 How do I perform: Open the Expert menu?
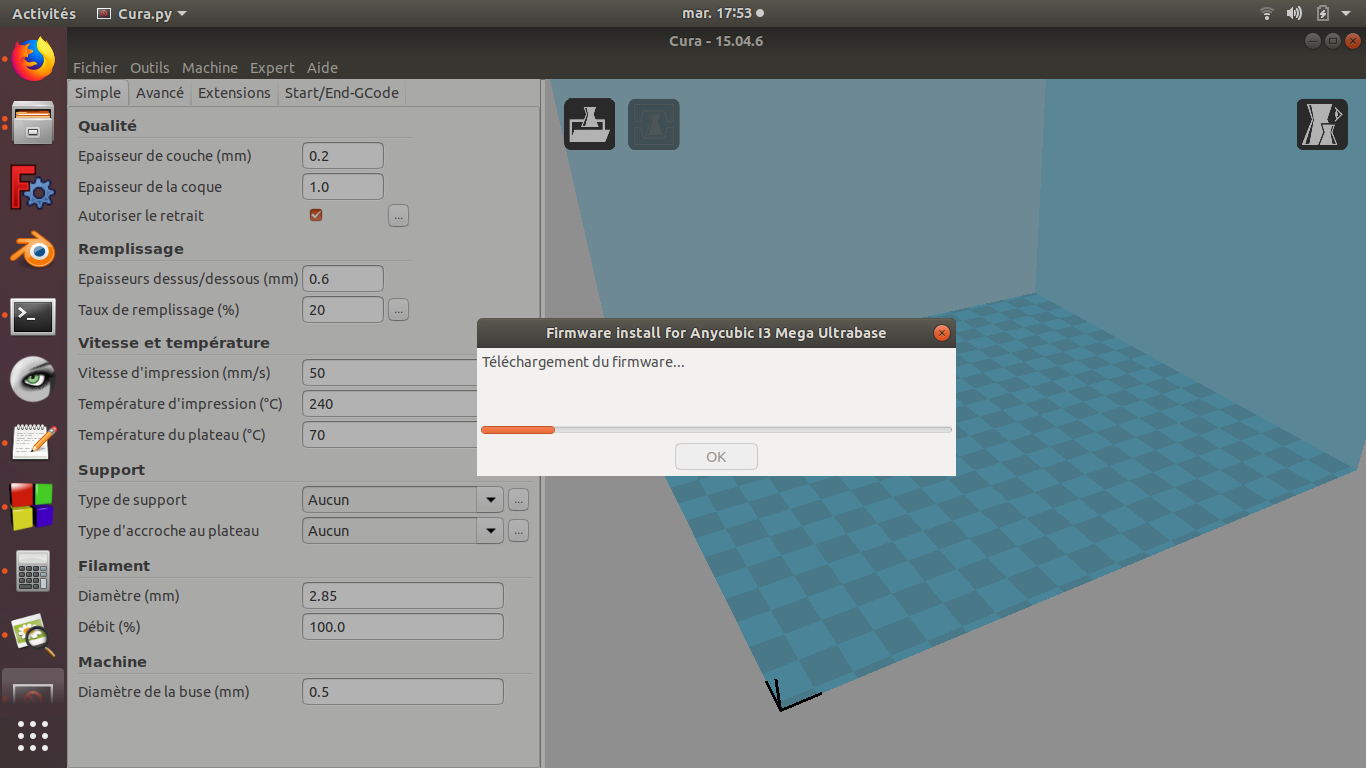(x=272, y=68)
